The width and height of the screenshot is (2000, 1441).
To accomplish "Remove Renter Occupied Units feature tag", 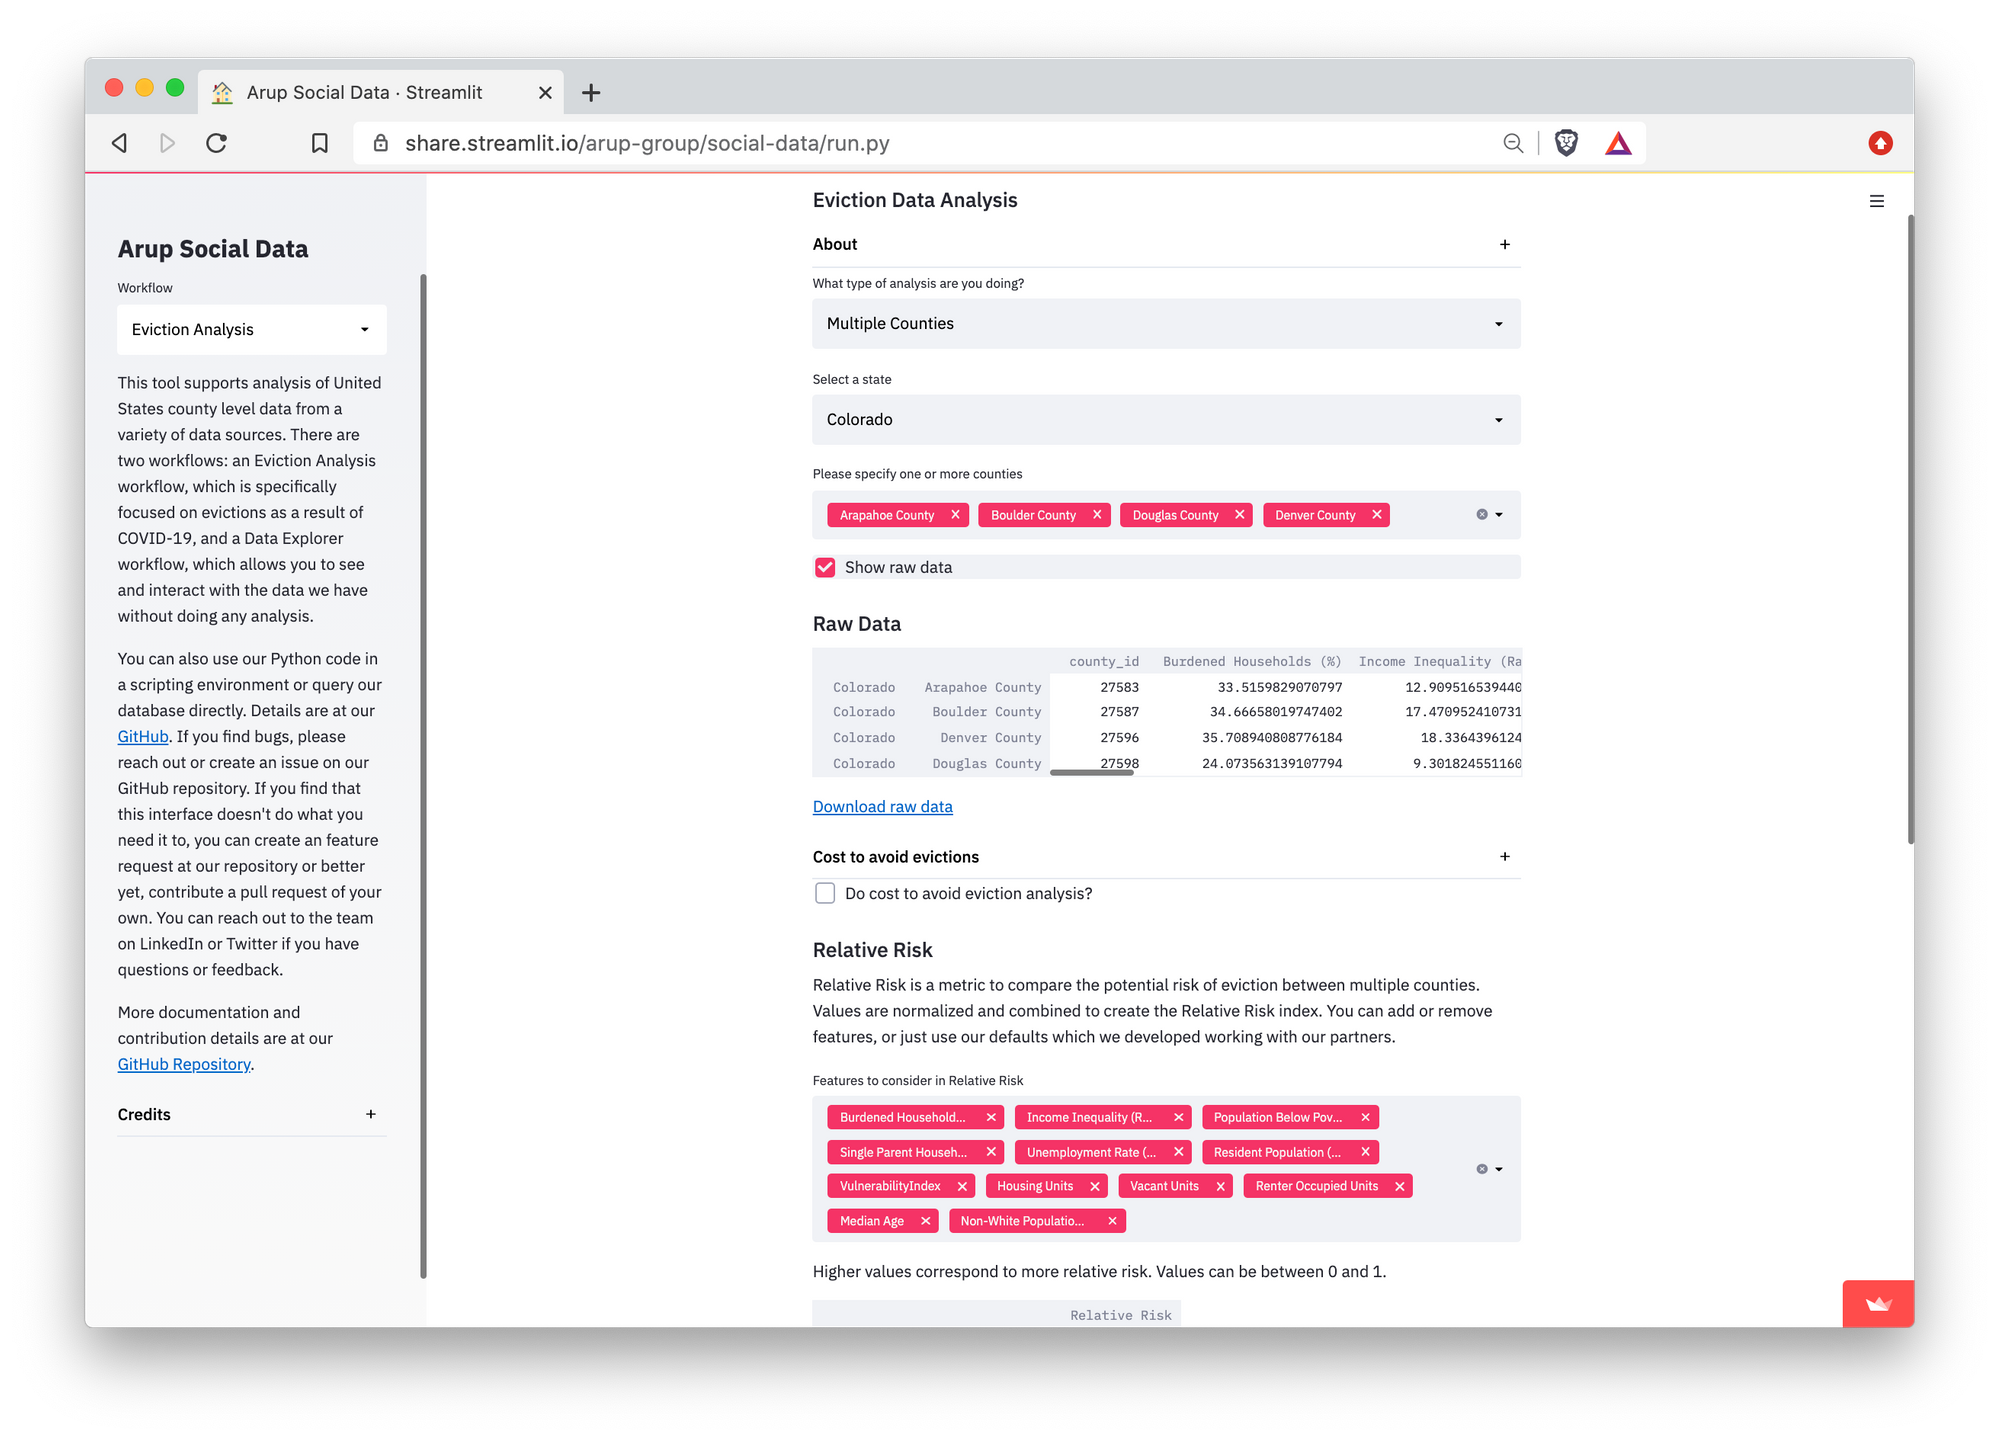I will click(1400, 1186).
